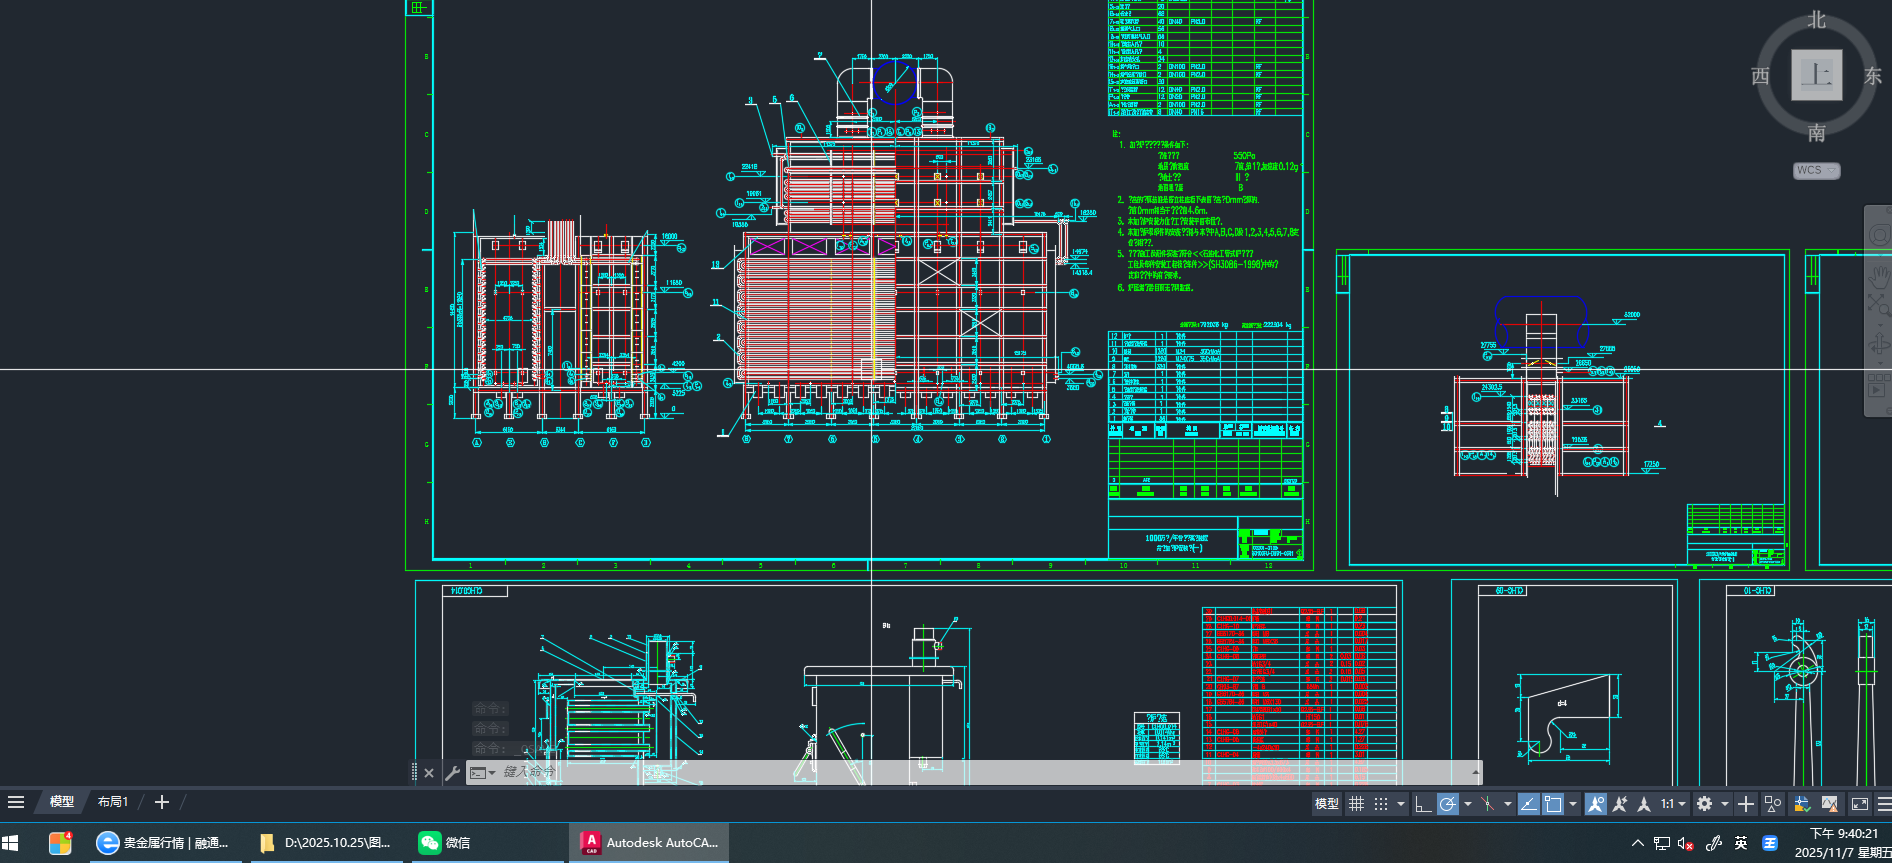The height and width of the screenshot is (863, 1892).
Task: Open snap mode settings dropdown arrow
Action: [x=1401, y=804]
